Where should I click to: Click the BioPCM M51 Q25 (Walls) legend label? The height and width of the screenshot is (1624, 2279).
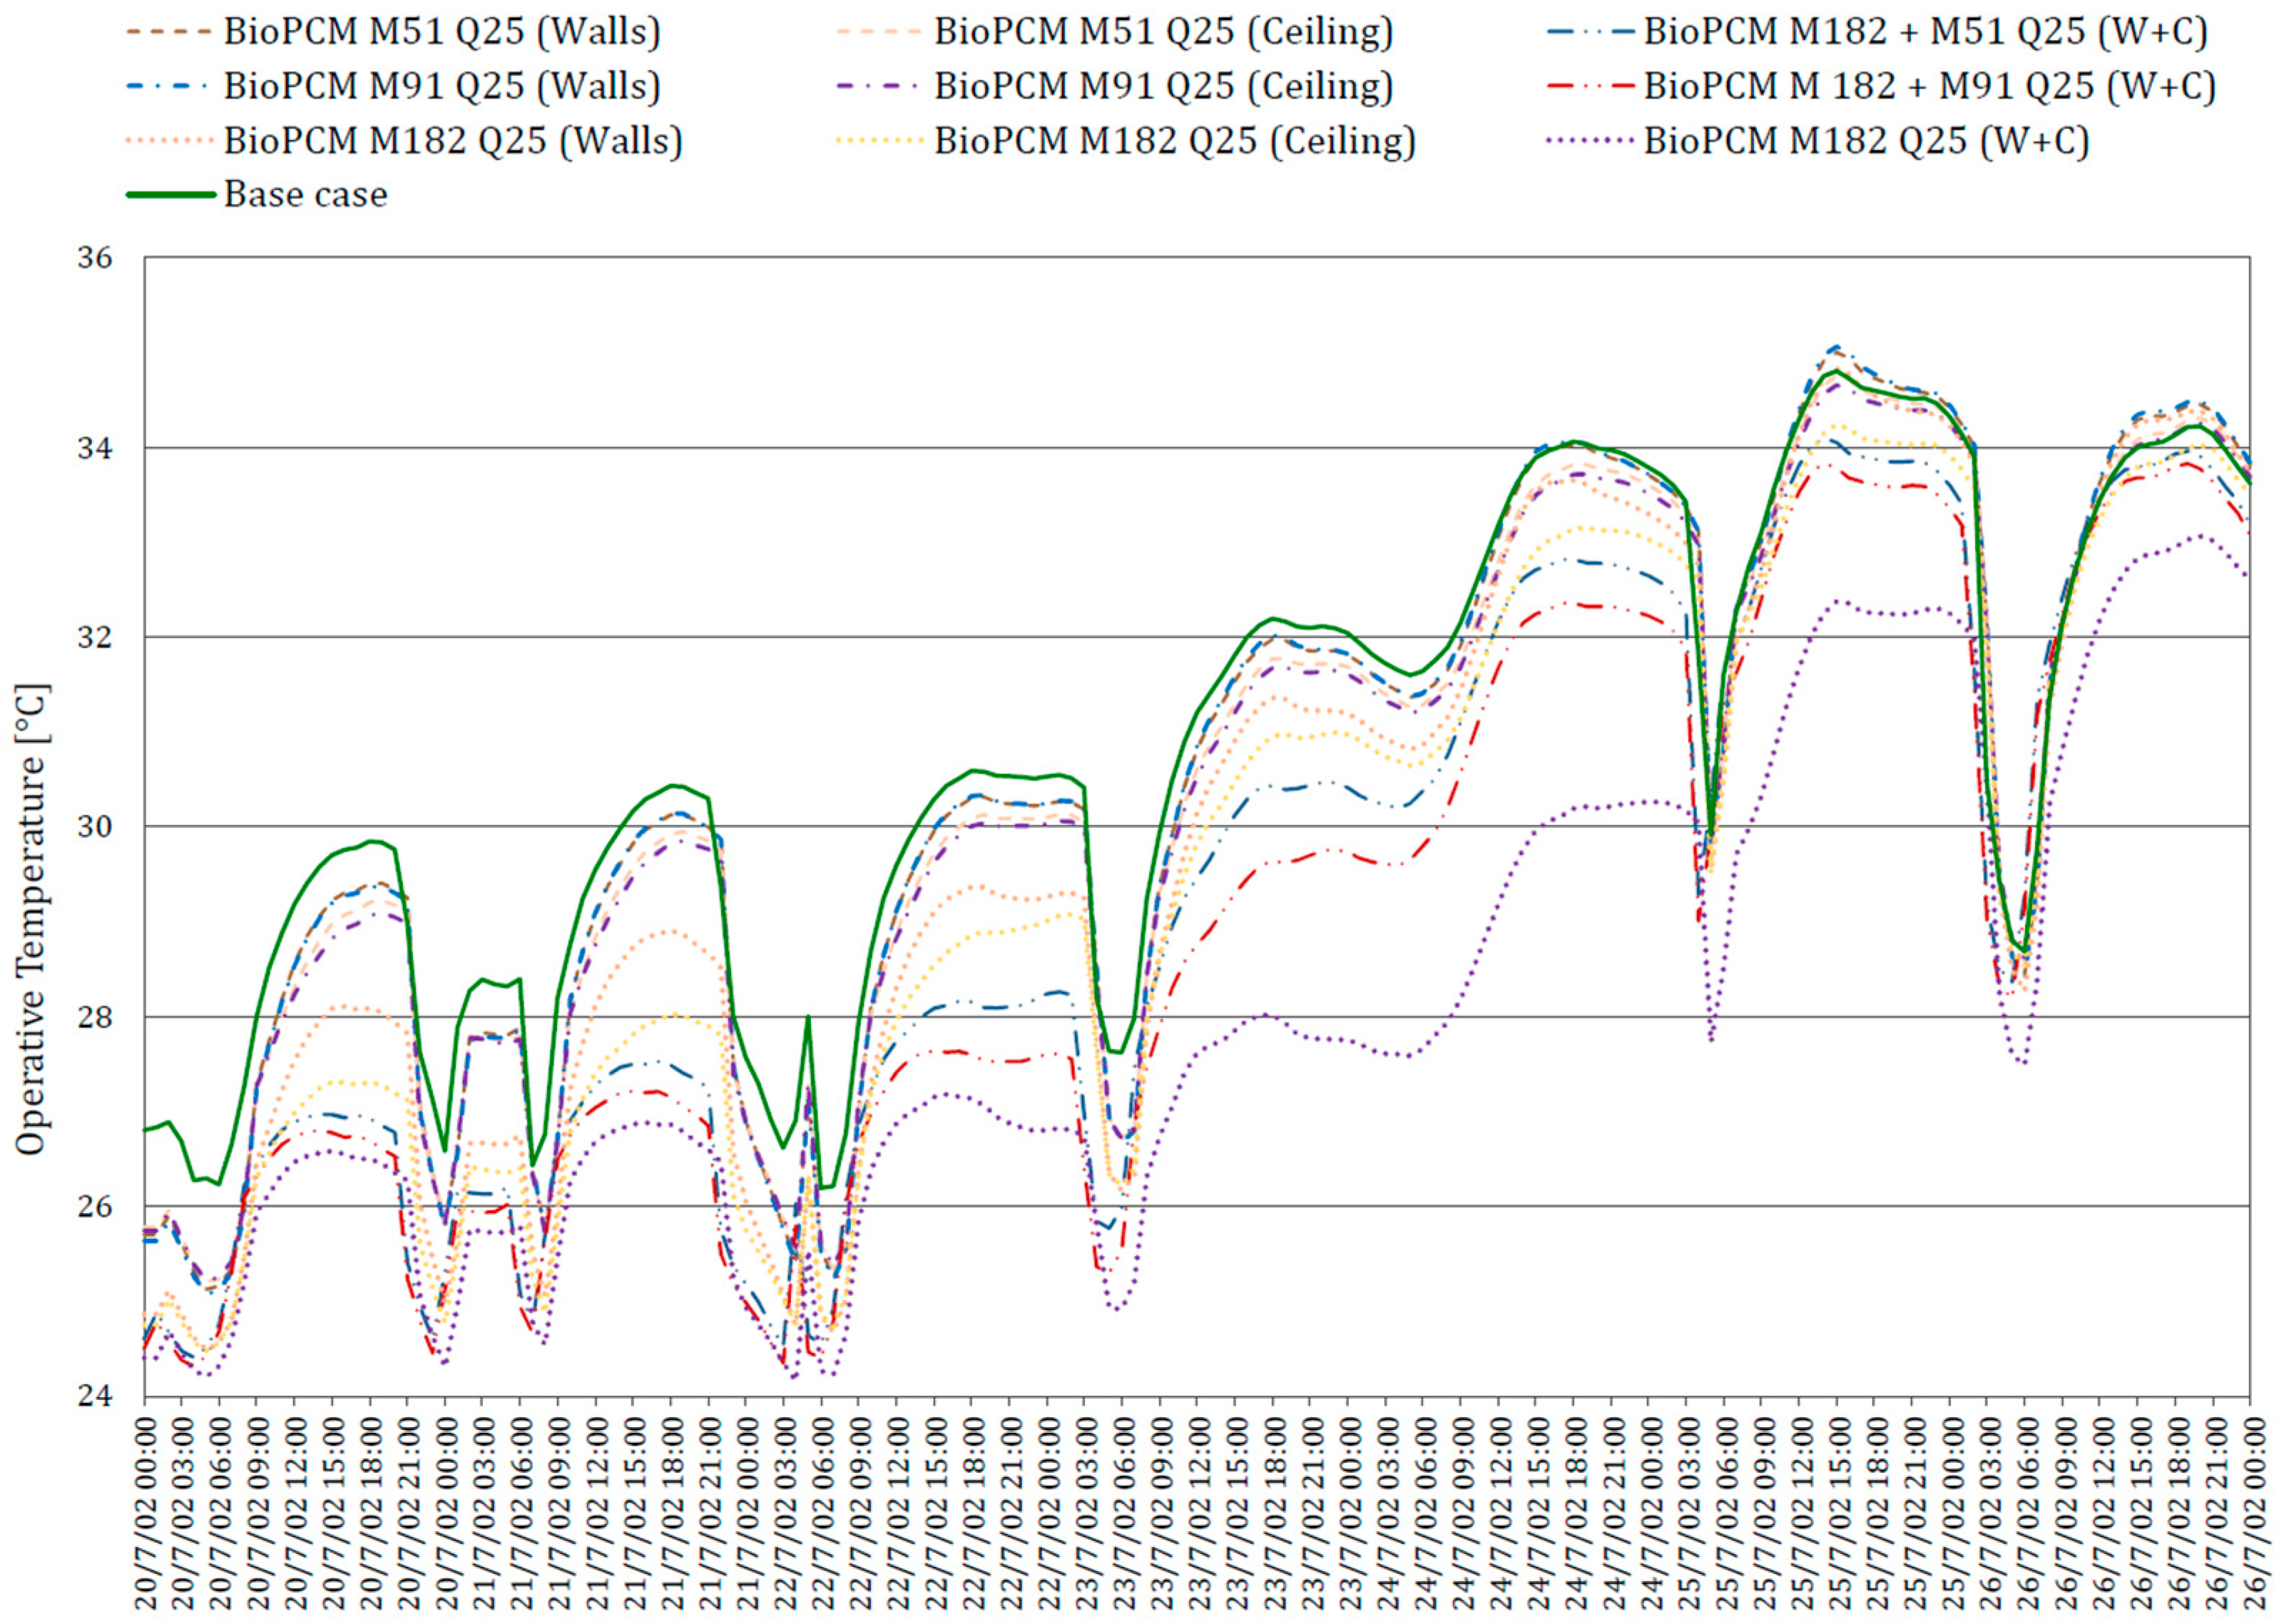(x=441, y=32)
